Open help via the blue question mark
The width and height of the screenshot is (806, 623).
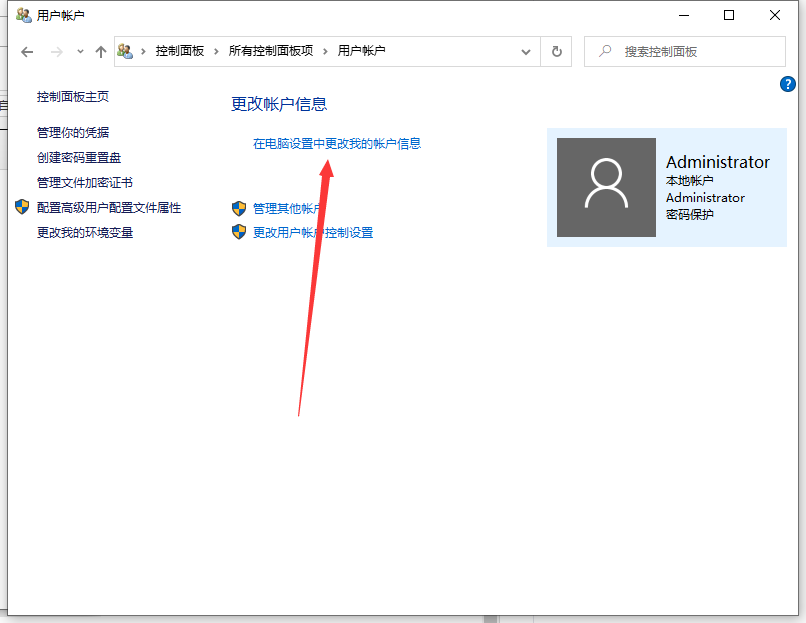[787, 85]
